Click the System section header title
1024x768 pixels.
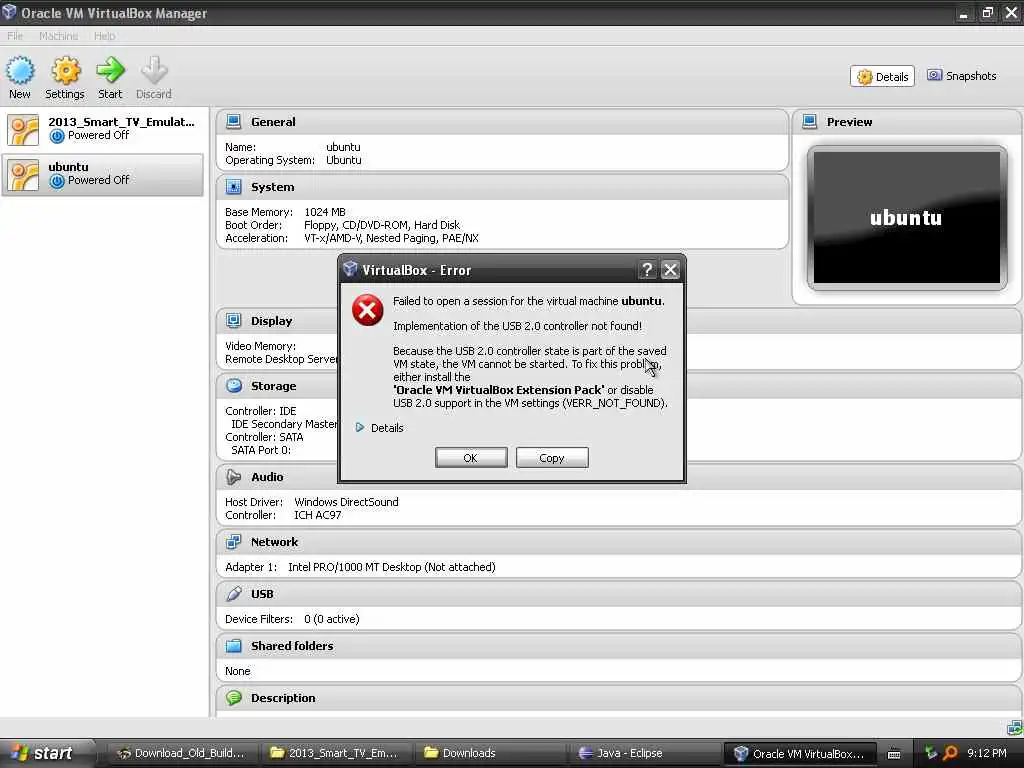tap(272, 187)
